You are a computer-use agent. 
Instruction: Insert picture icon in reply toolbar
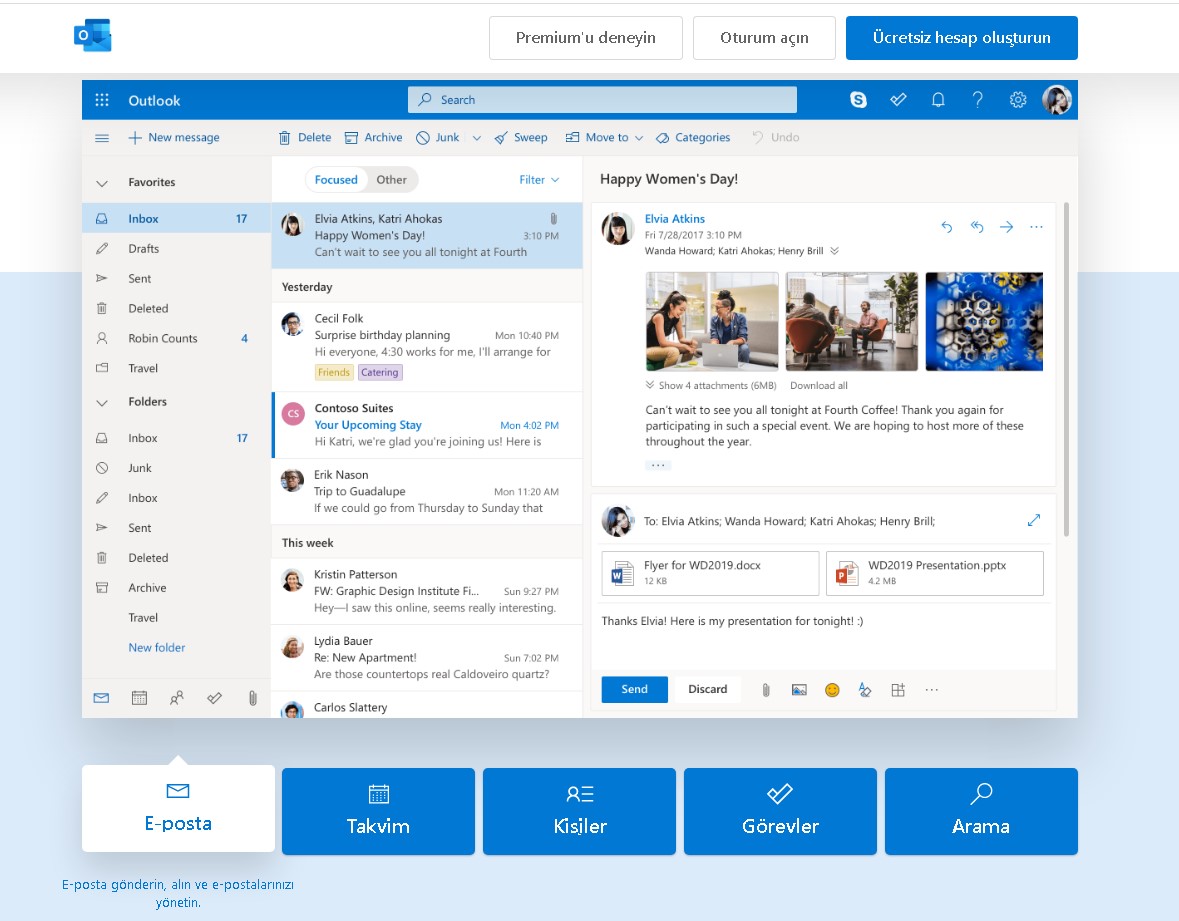tap(799, 689)
